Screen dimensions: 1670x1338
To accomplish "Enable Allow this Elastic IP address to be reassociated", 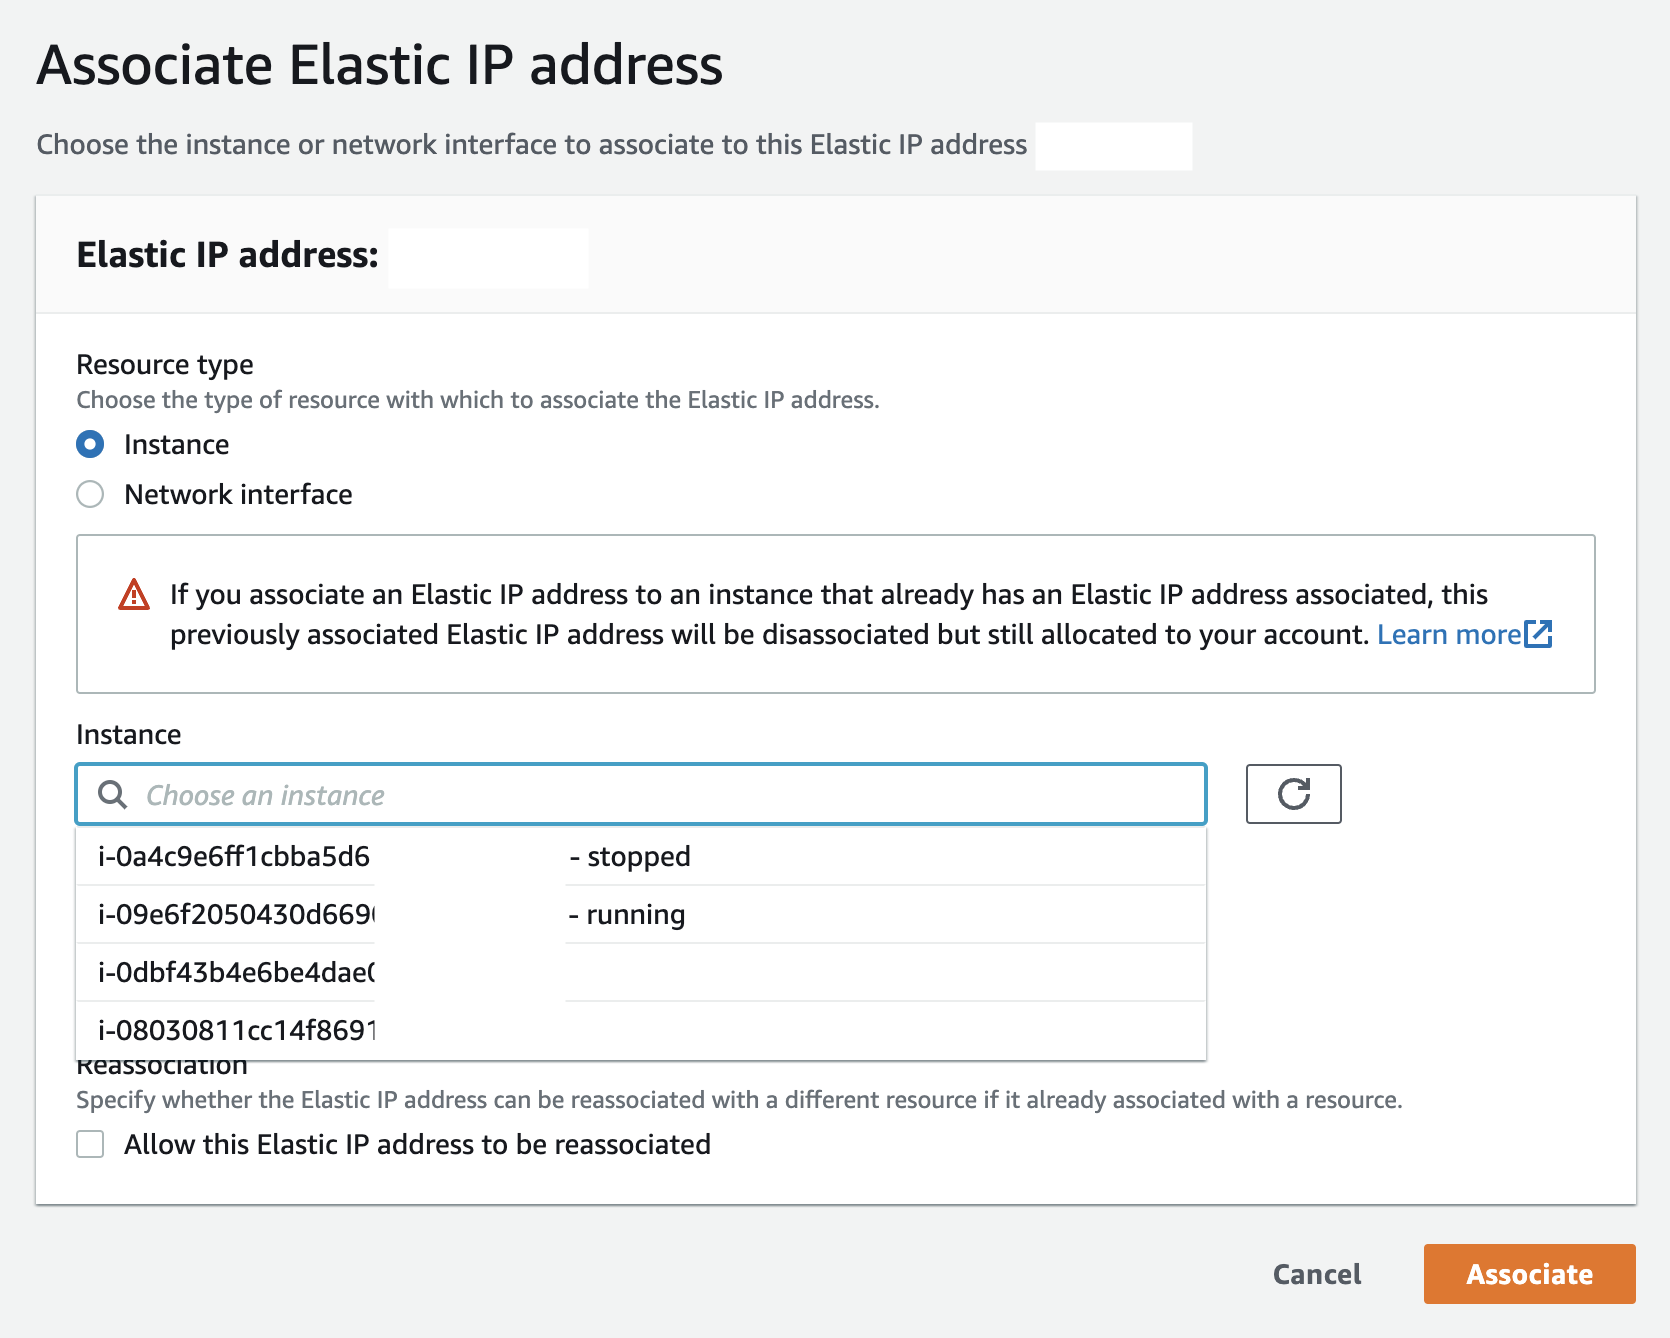I will 90,1144.
